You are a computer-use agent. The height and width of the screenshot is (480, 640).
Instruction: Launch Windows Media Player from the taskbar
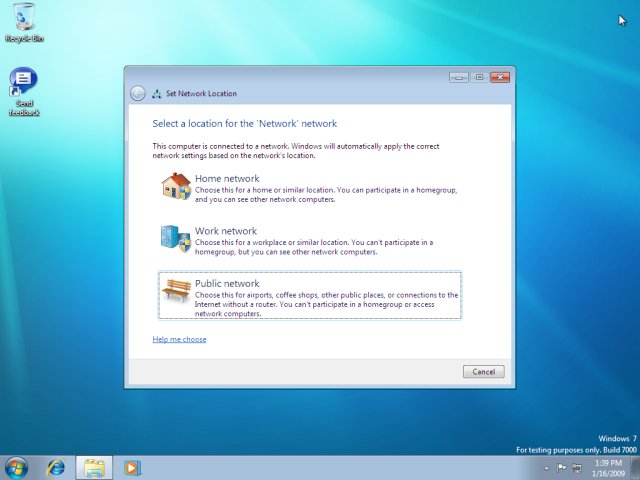(x=132, y=468)
